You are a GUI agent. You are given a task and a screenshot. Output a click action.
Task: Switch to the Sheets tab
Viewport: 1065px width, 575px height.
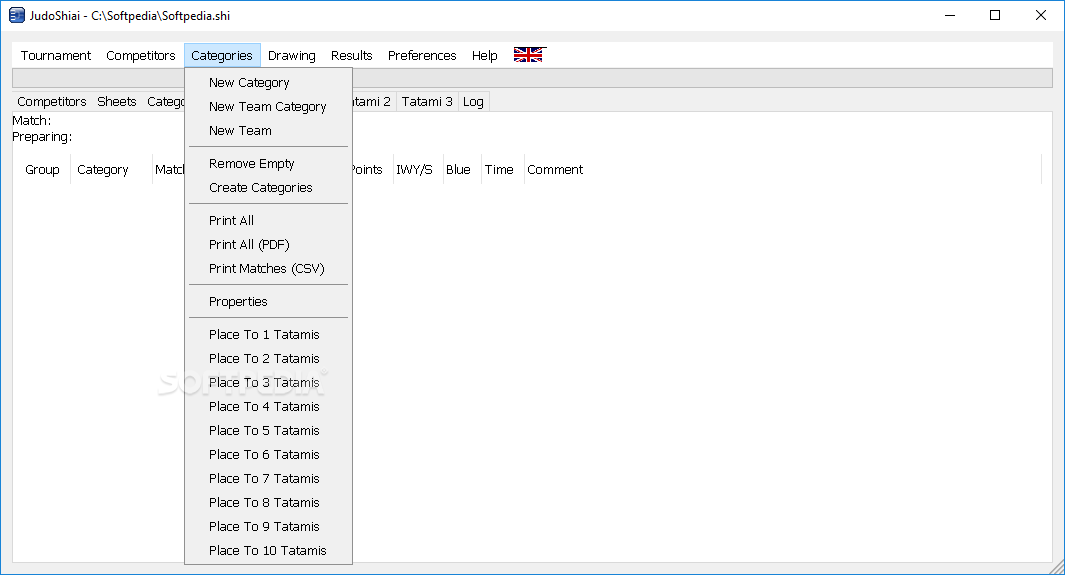pos(117,102)
